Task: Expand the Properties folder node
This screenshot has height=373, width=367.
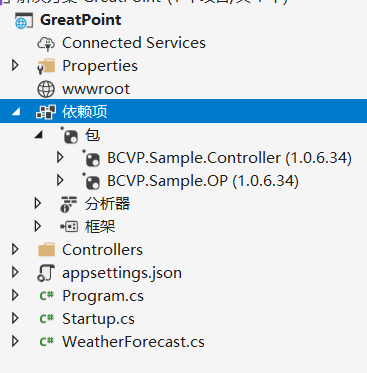Action: (15, 65)
